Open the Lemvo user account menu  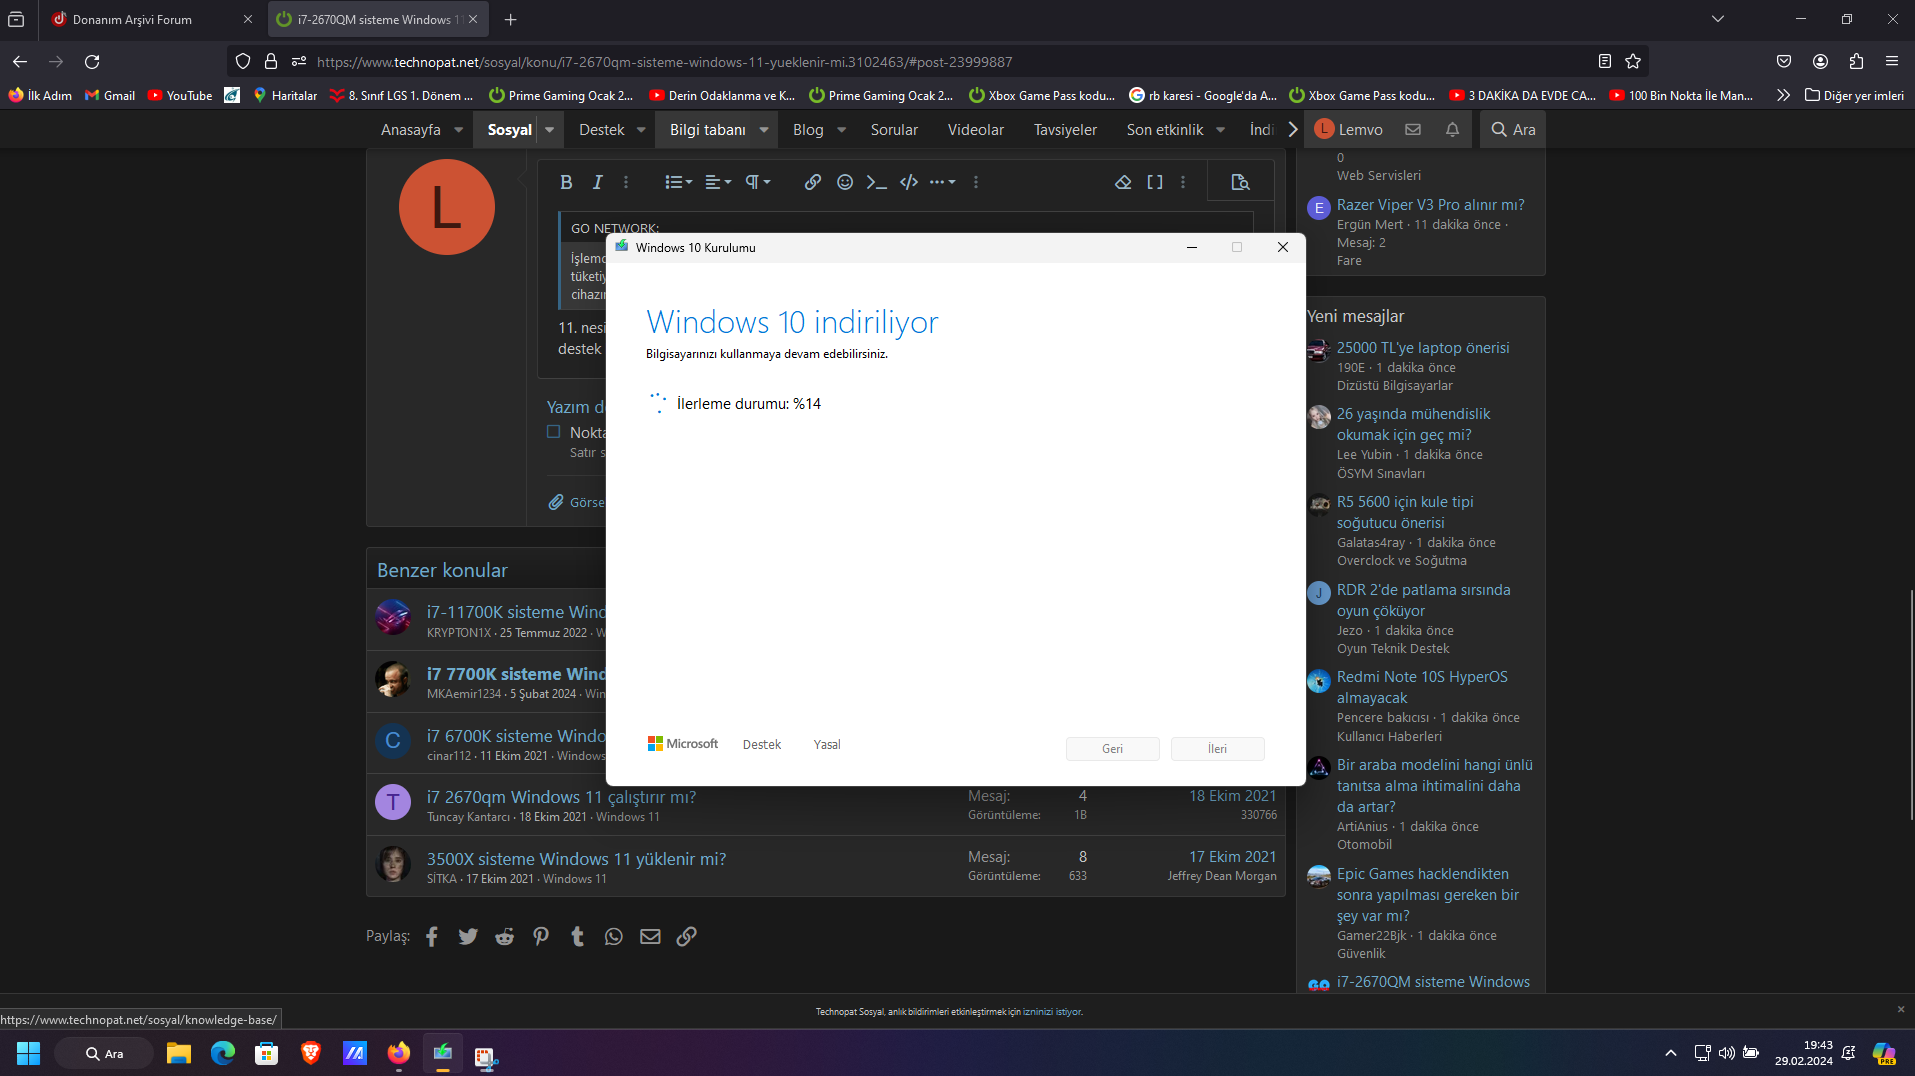click(1349, 129)
